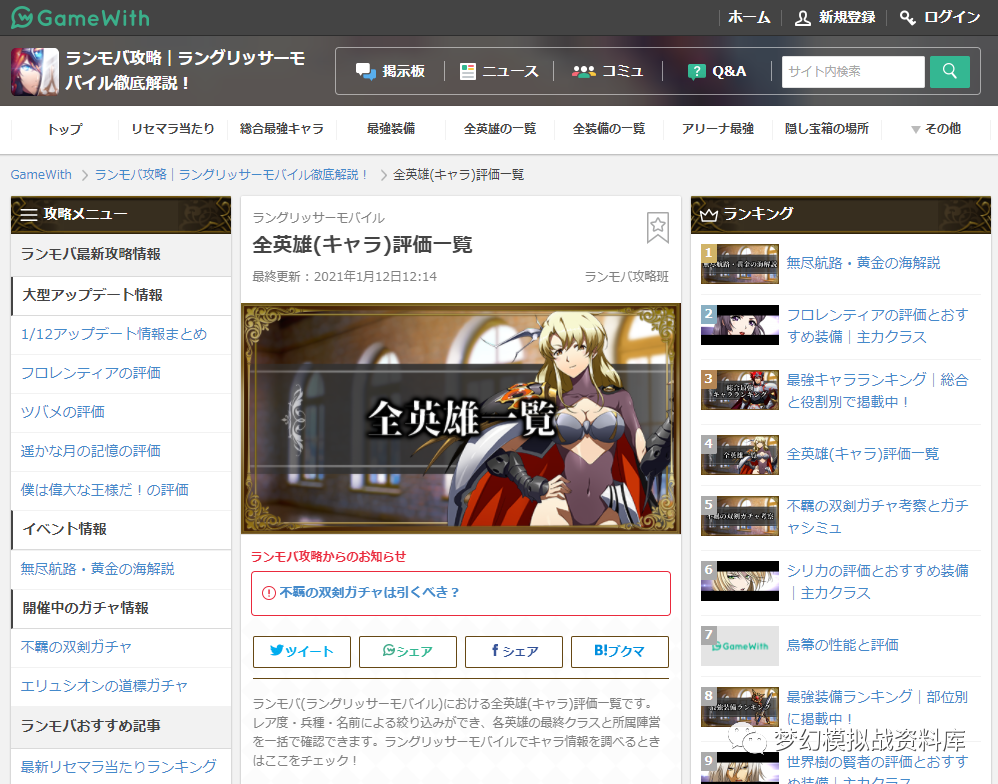Click the 大型アップデート情報 sidebar heading
998x784 pixels.
[92, 295]
